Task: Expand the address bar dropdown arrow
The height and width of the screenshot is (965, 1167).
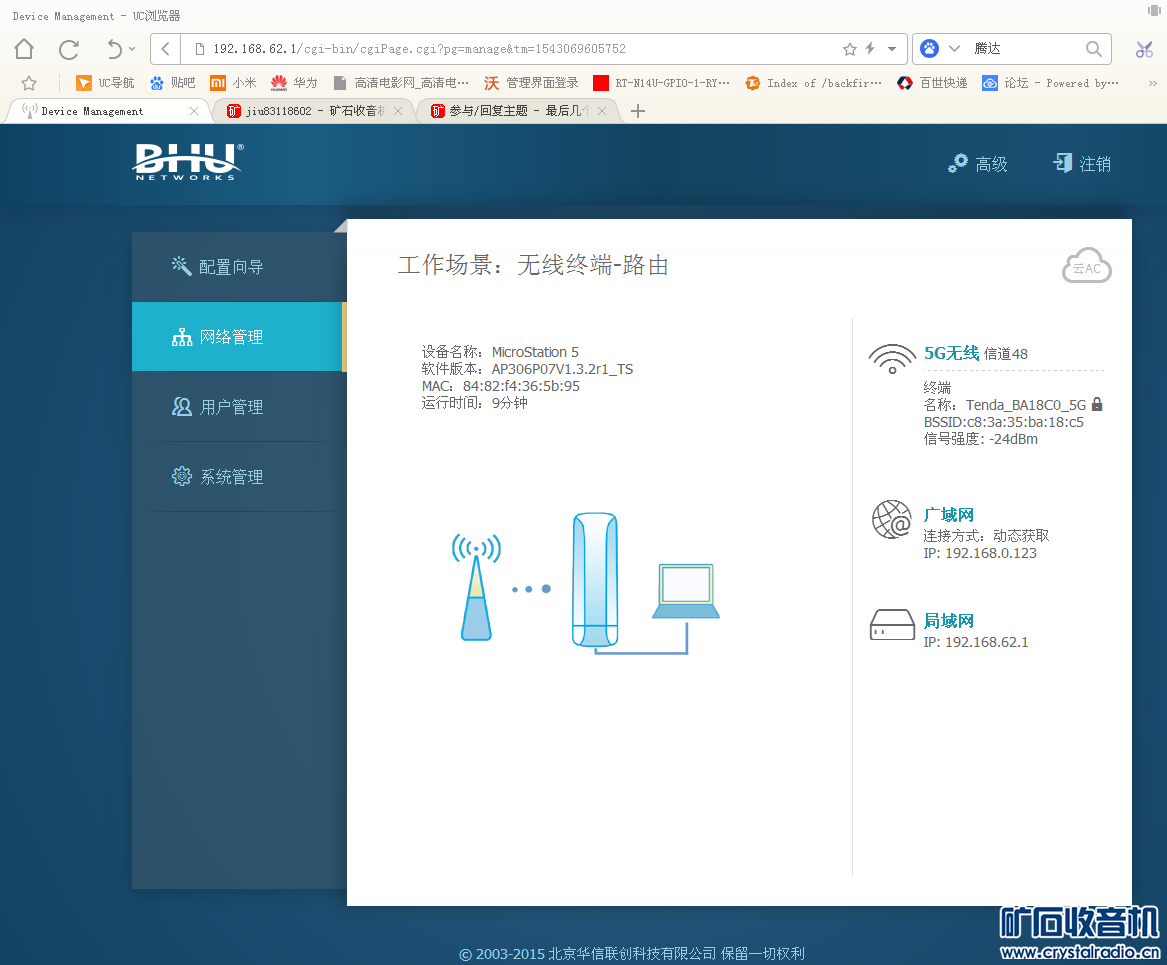Action: click(x=892, y=49)
